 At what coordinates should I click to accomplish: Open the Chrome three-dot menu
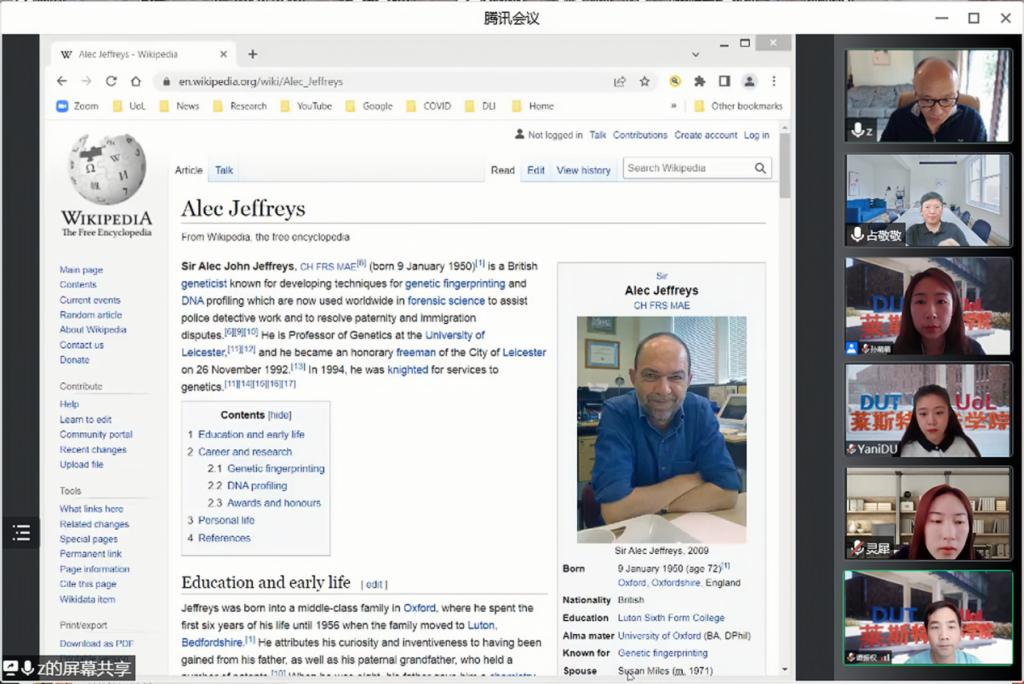coord(773,81)
